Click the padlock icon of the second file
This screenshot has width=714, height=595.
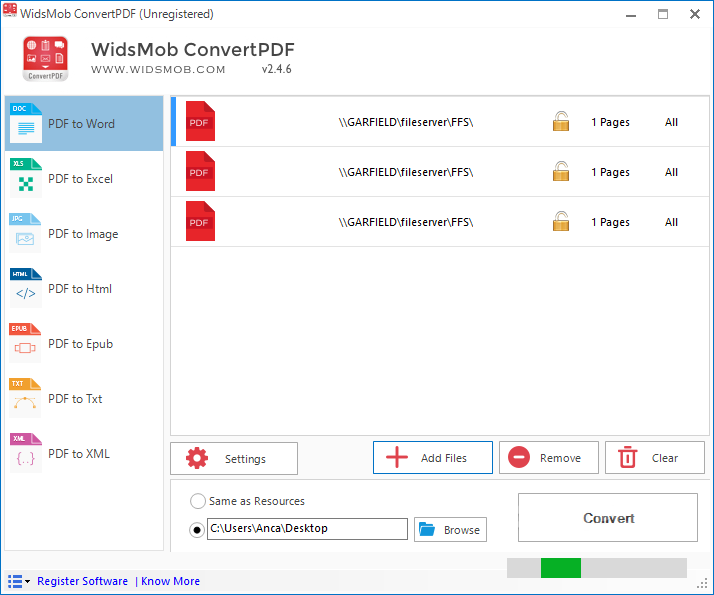(x=561, y=171)
